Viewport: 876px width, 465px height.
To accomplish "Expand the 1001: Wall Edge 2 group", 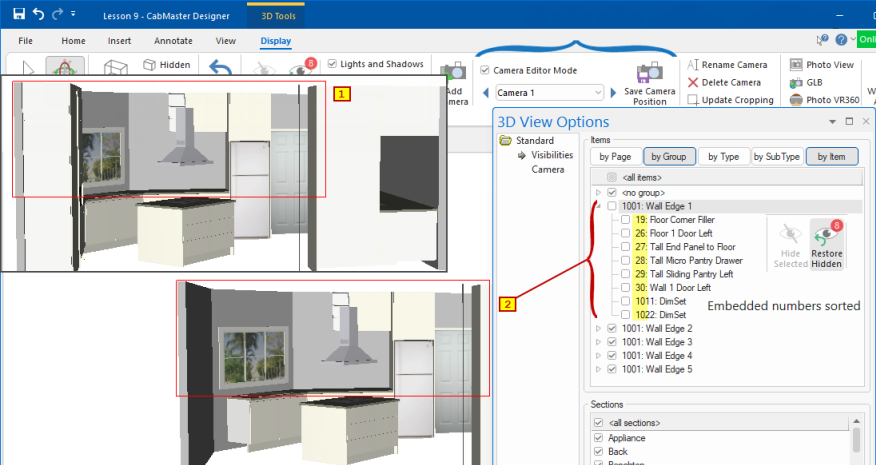I will pyautogui.click(x=599, y=329).
